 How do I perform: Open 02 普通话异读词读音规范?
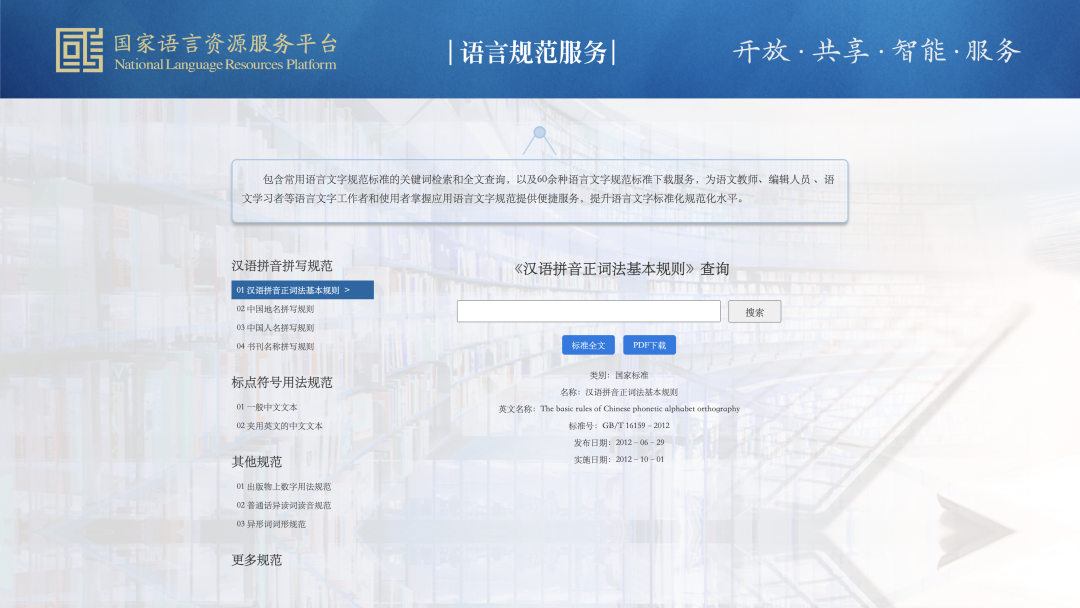283,505
